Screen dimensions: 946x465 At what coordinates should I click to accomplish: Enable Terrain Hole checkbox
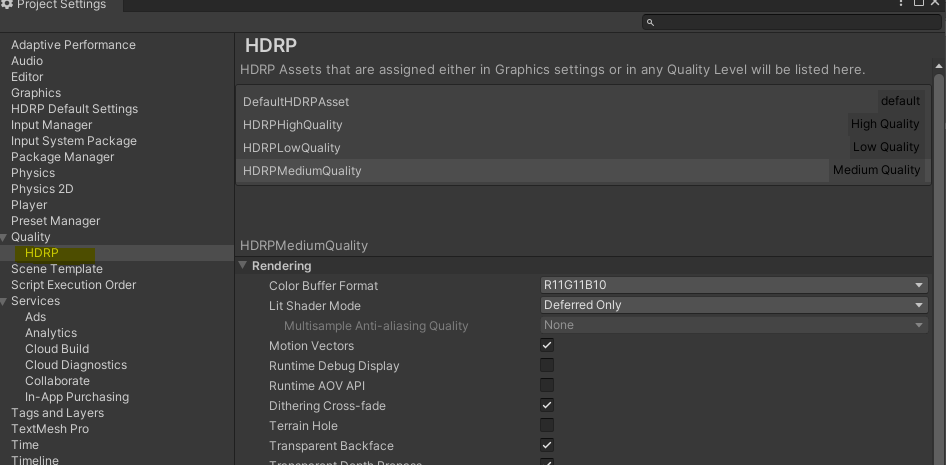(547, 425)
